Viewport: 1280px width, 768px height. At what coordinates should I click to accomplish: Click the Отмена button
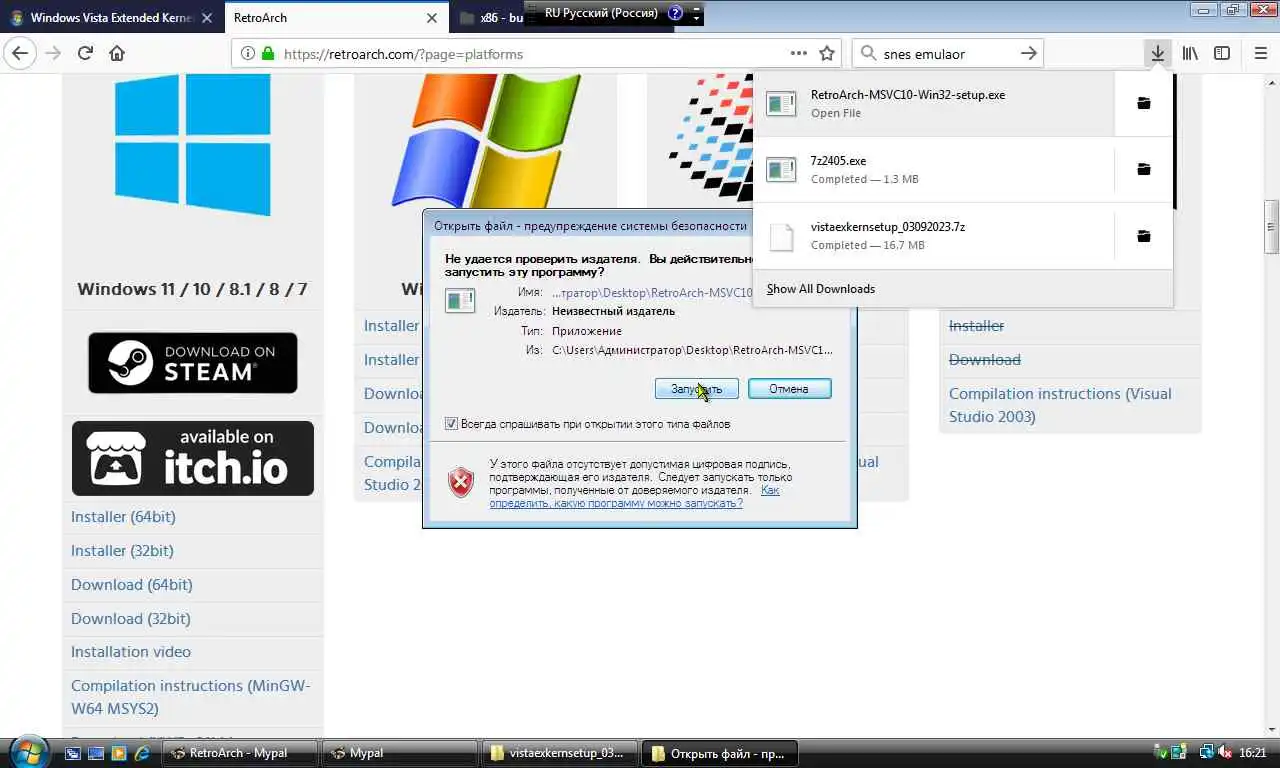click(789, 388)
